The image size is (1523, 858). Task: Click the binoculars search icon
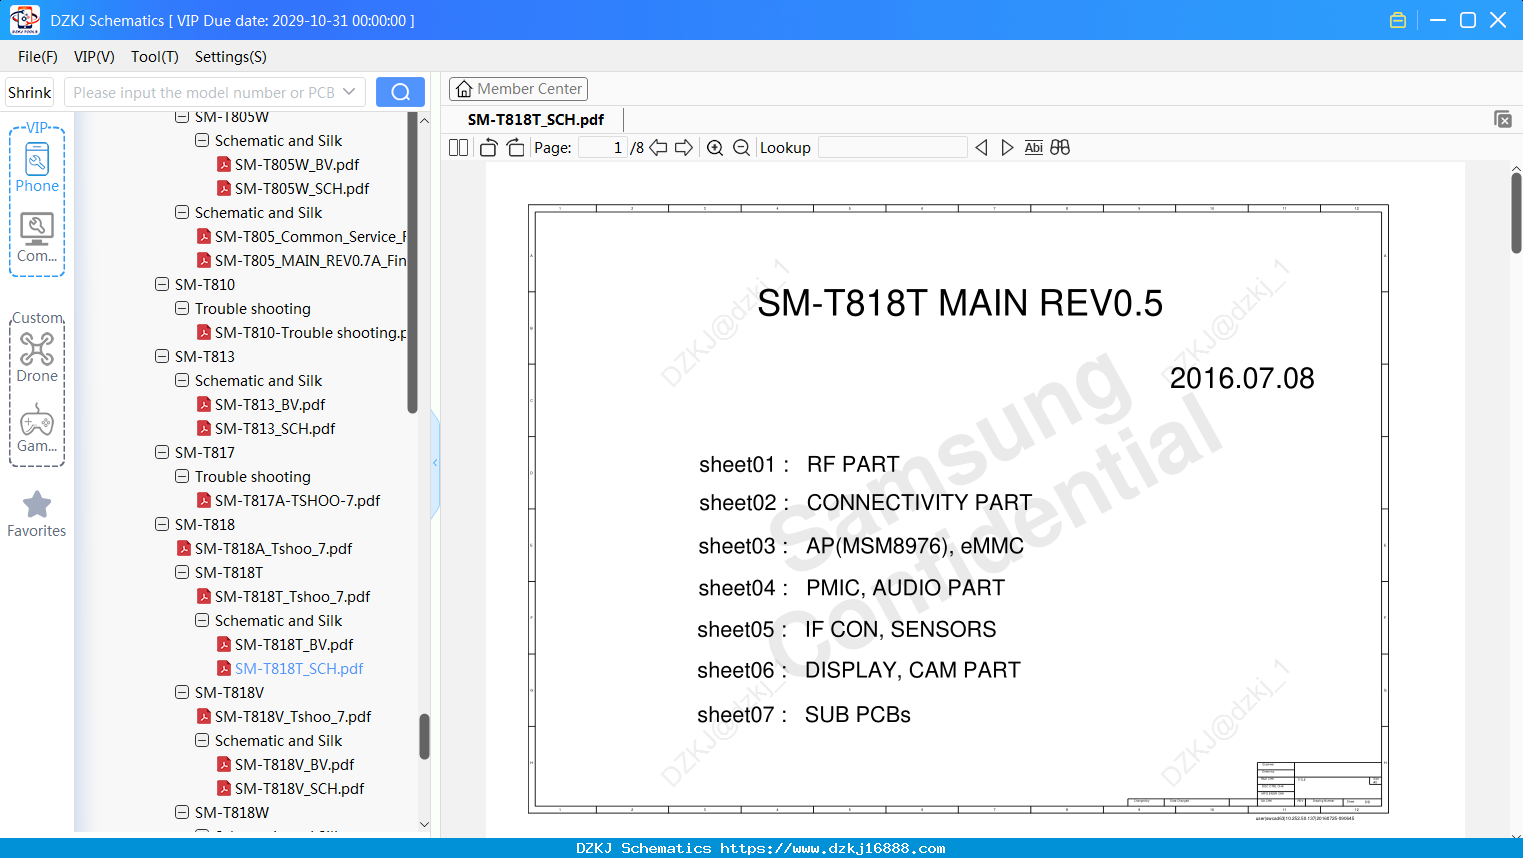coord(1060,147)
